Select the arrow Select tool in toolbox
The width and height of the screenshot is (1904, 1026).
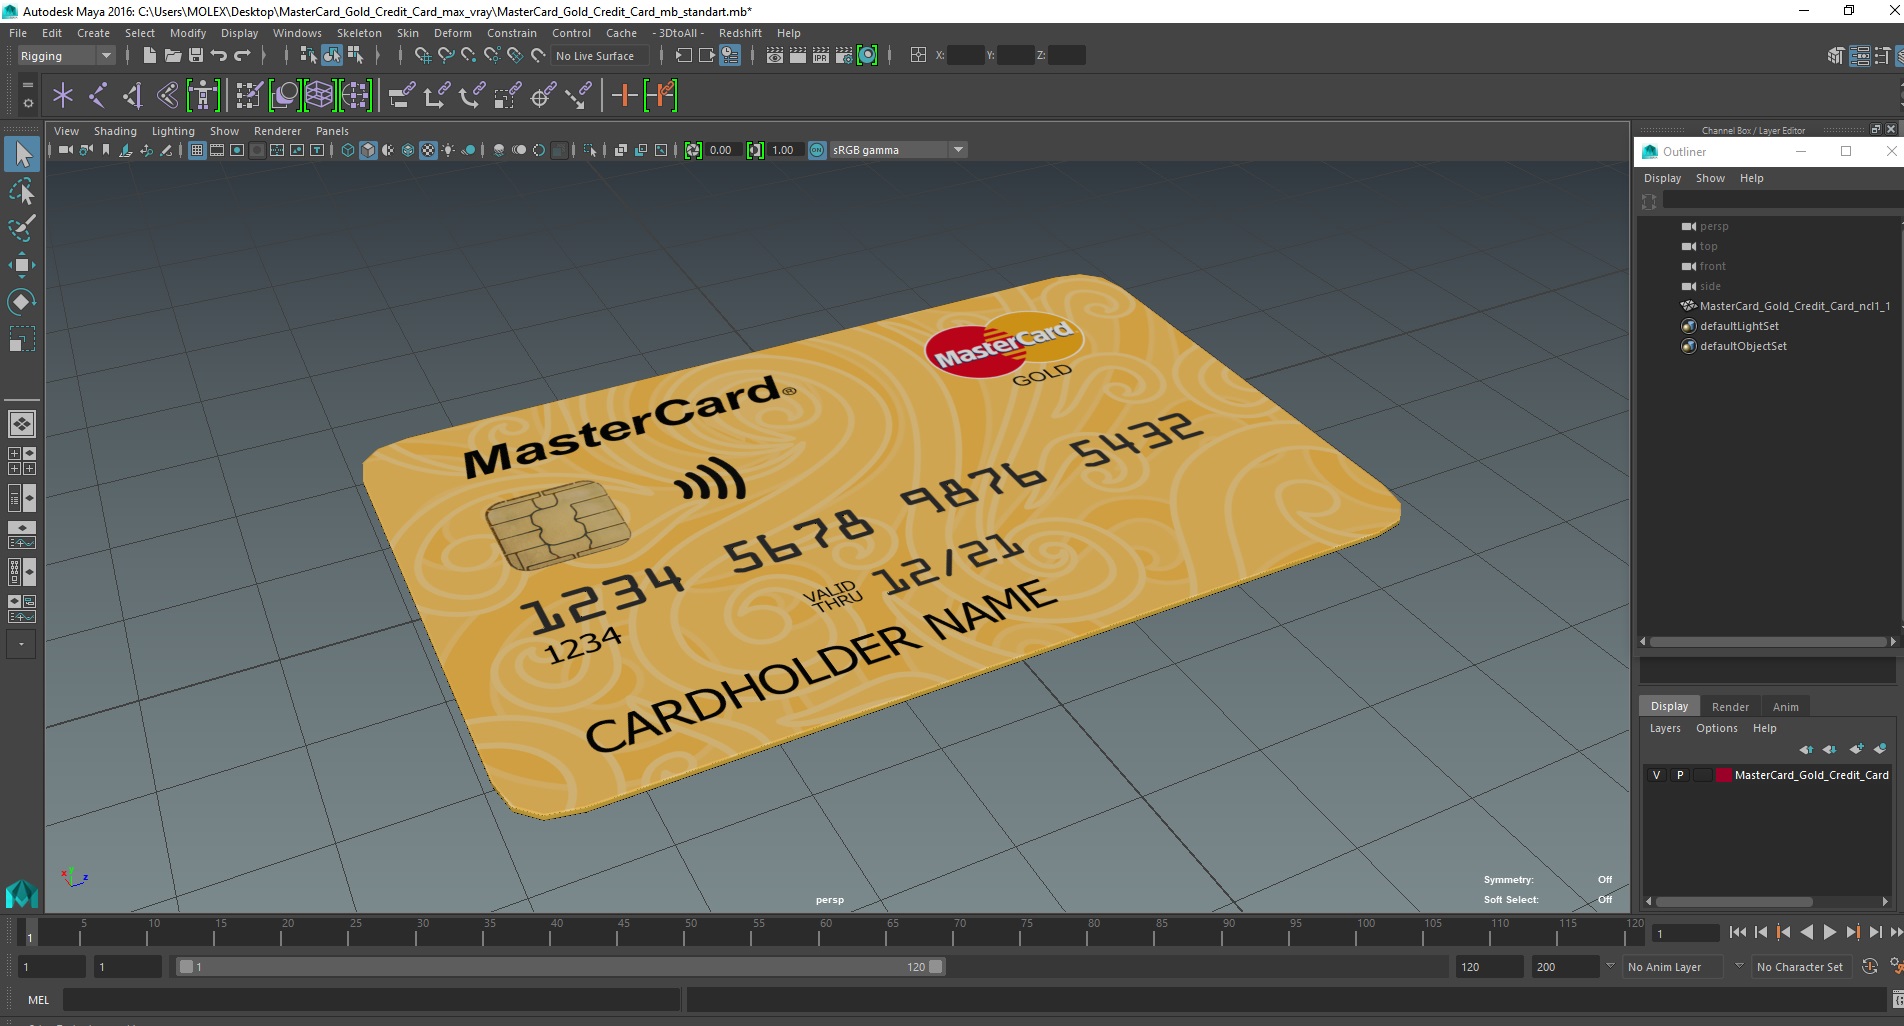tap(22, 154)
